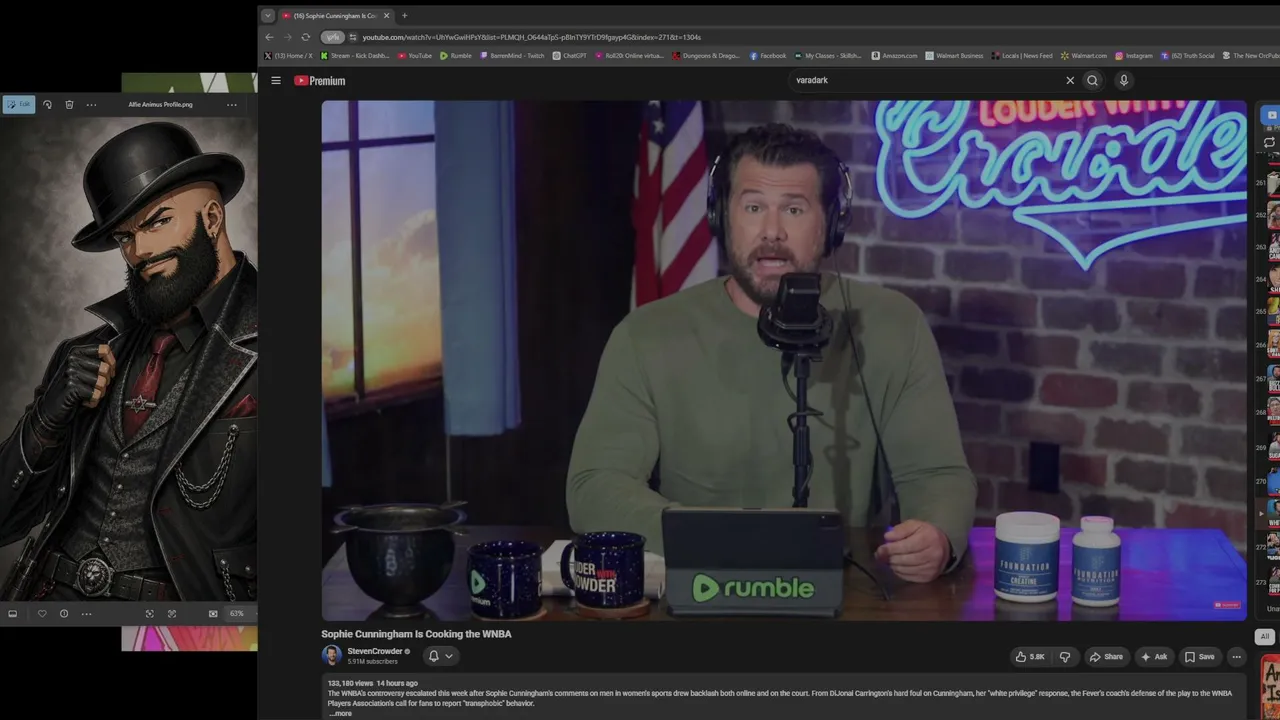Toggle the channel notification bell
Viewport: 1280px width, 720px height.
(433, 656)
